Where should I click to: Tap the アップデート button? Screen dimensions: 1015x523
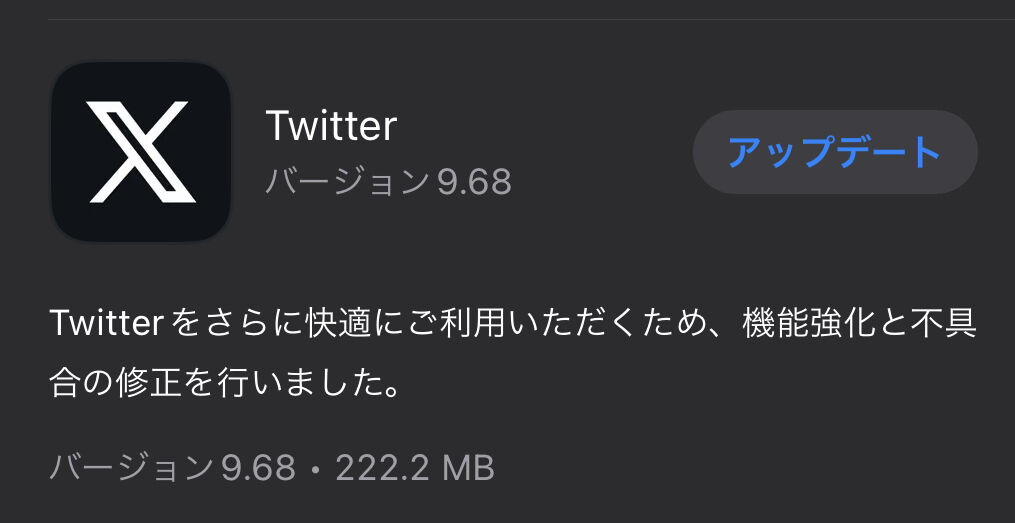pyautogui.click(x=834, y=152)
